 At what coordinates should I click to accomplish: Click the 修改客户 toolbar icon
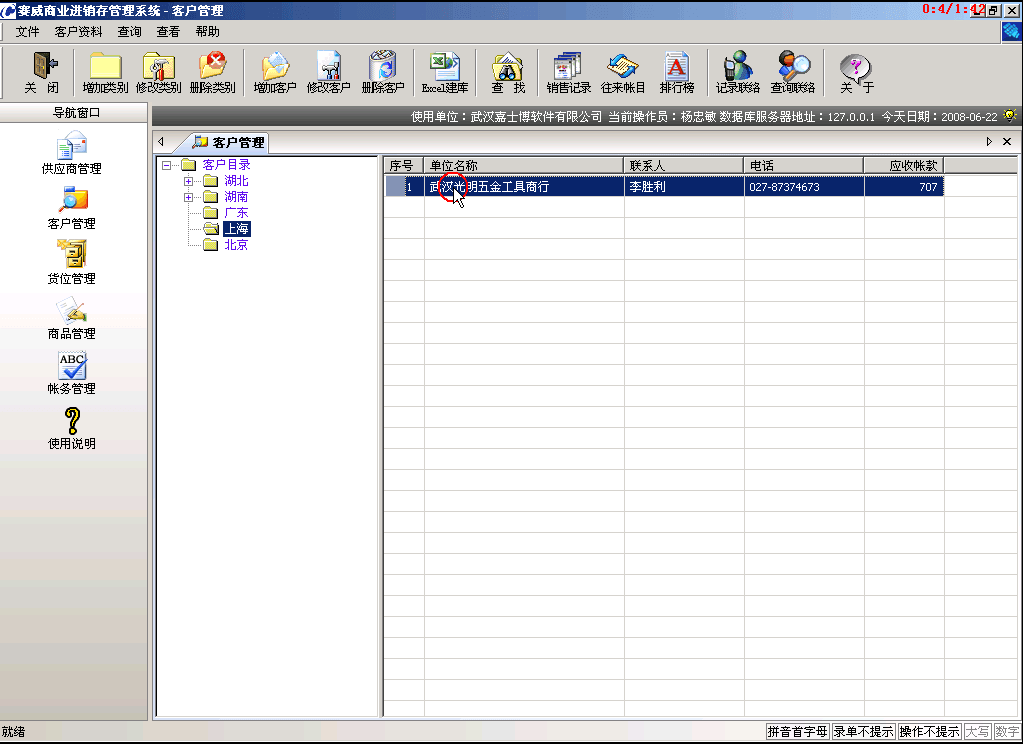329,72
